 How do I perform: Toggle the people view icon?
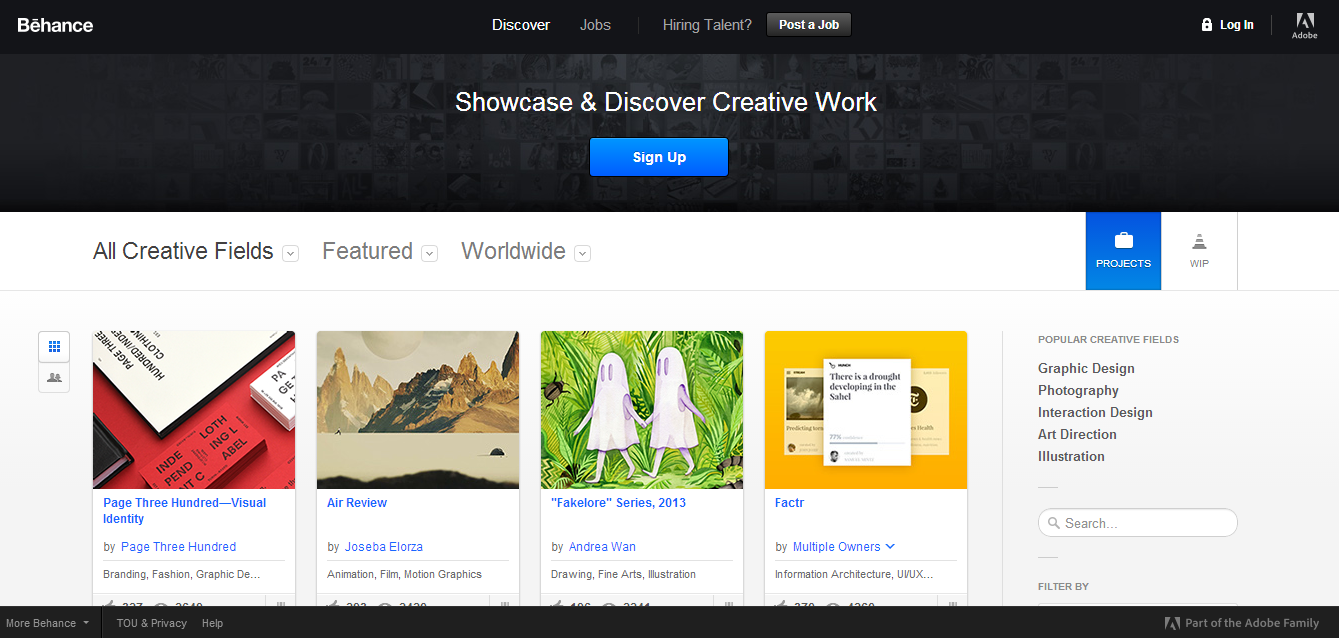pyautogui.click(x=54, y=378)
